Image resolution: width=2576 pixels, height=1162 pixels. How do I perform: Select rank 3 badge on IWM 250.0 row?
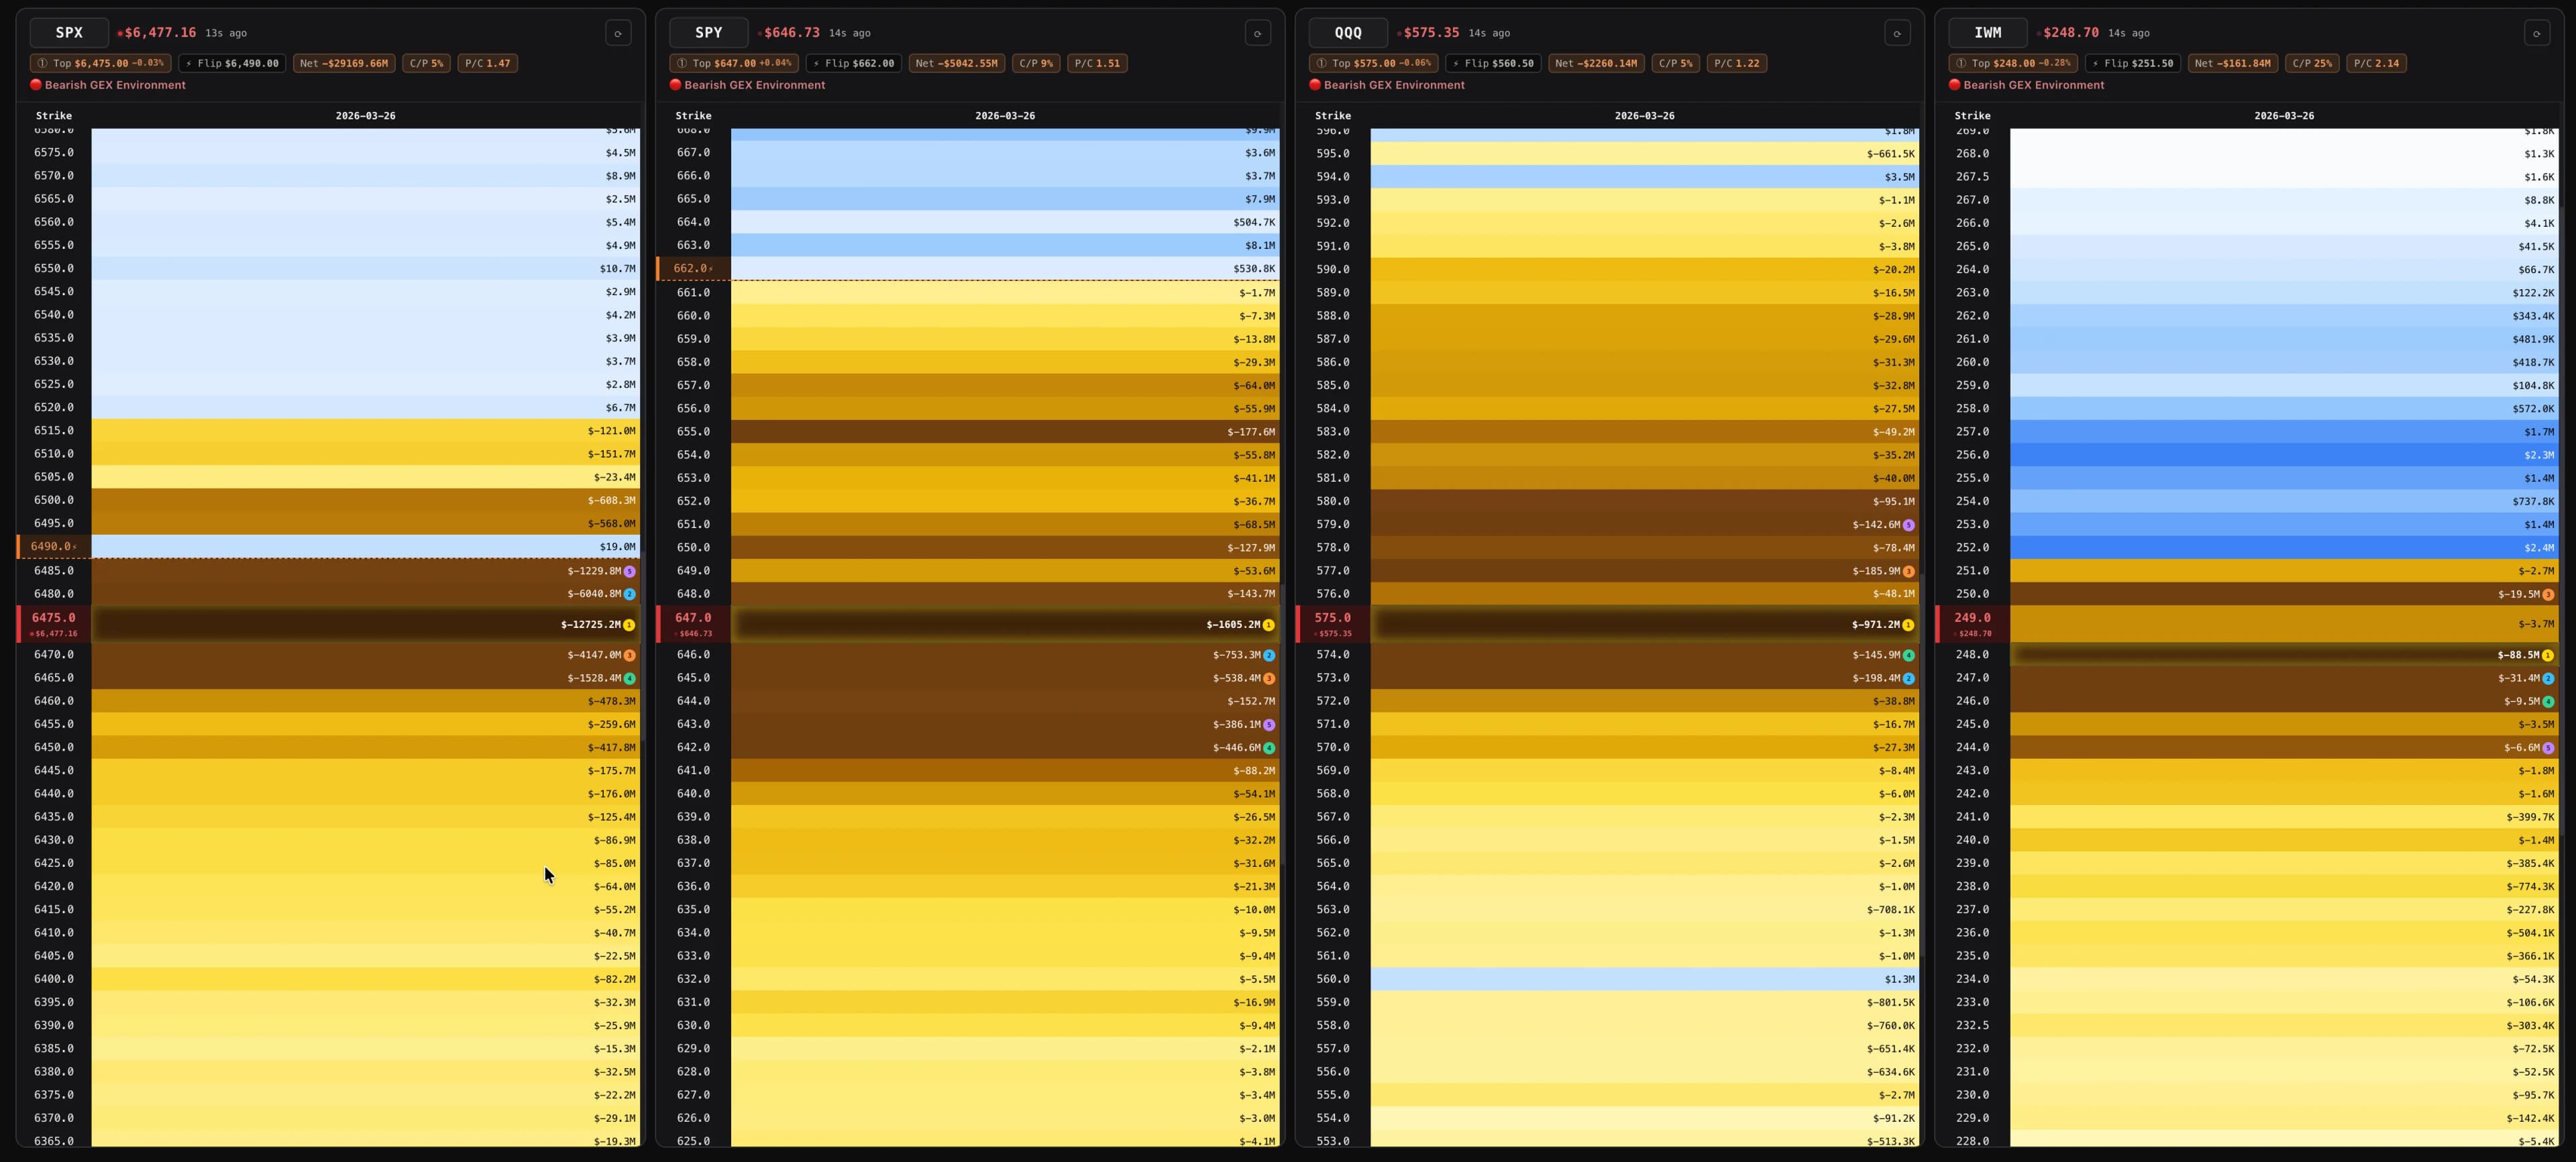tap(2547, 594)
